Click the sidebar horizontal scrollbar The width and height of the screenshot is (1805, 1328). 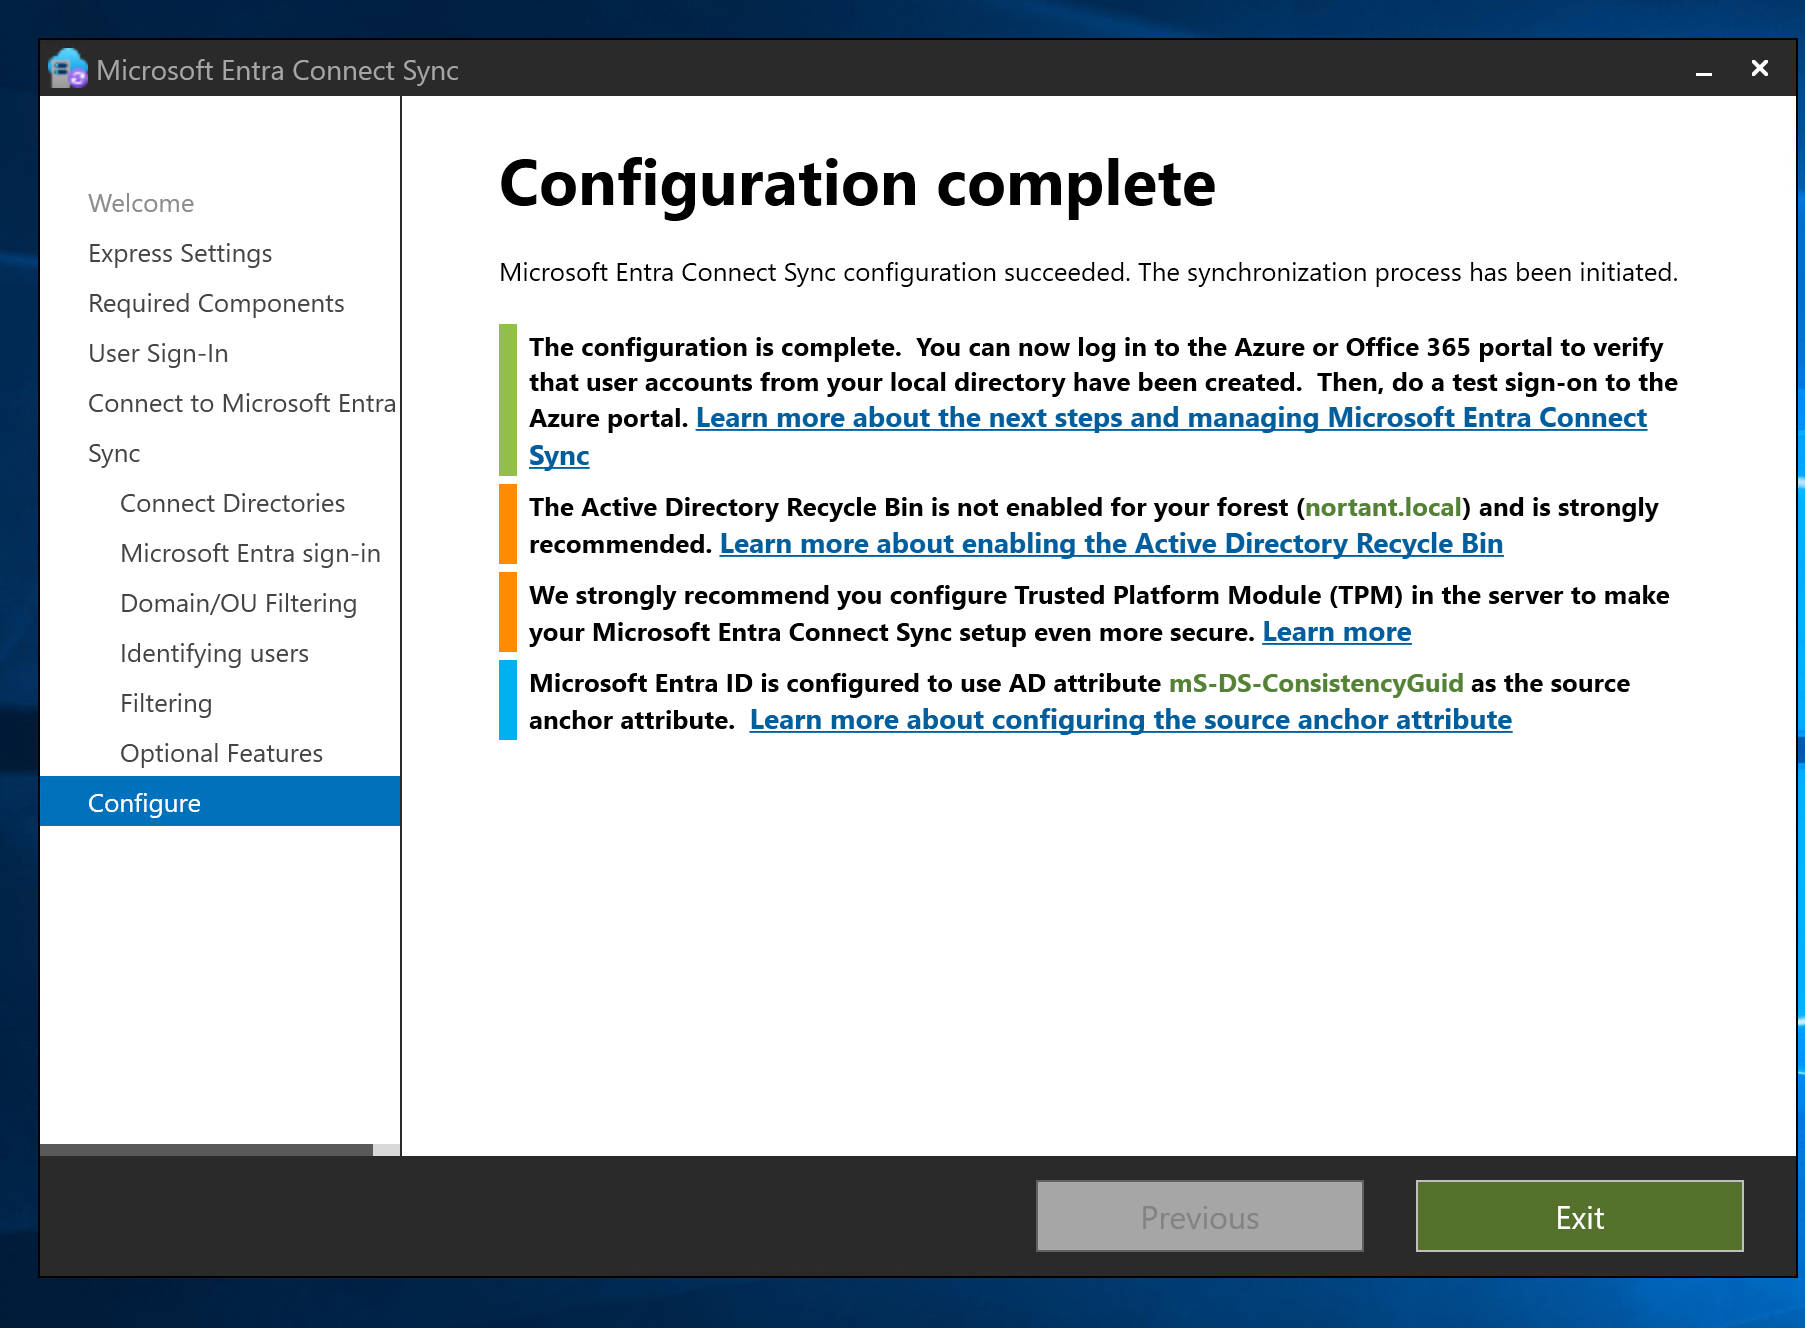[x=205, y=1150]
